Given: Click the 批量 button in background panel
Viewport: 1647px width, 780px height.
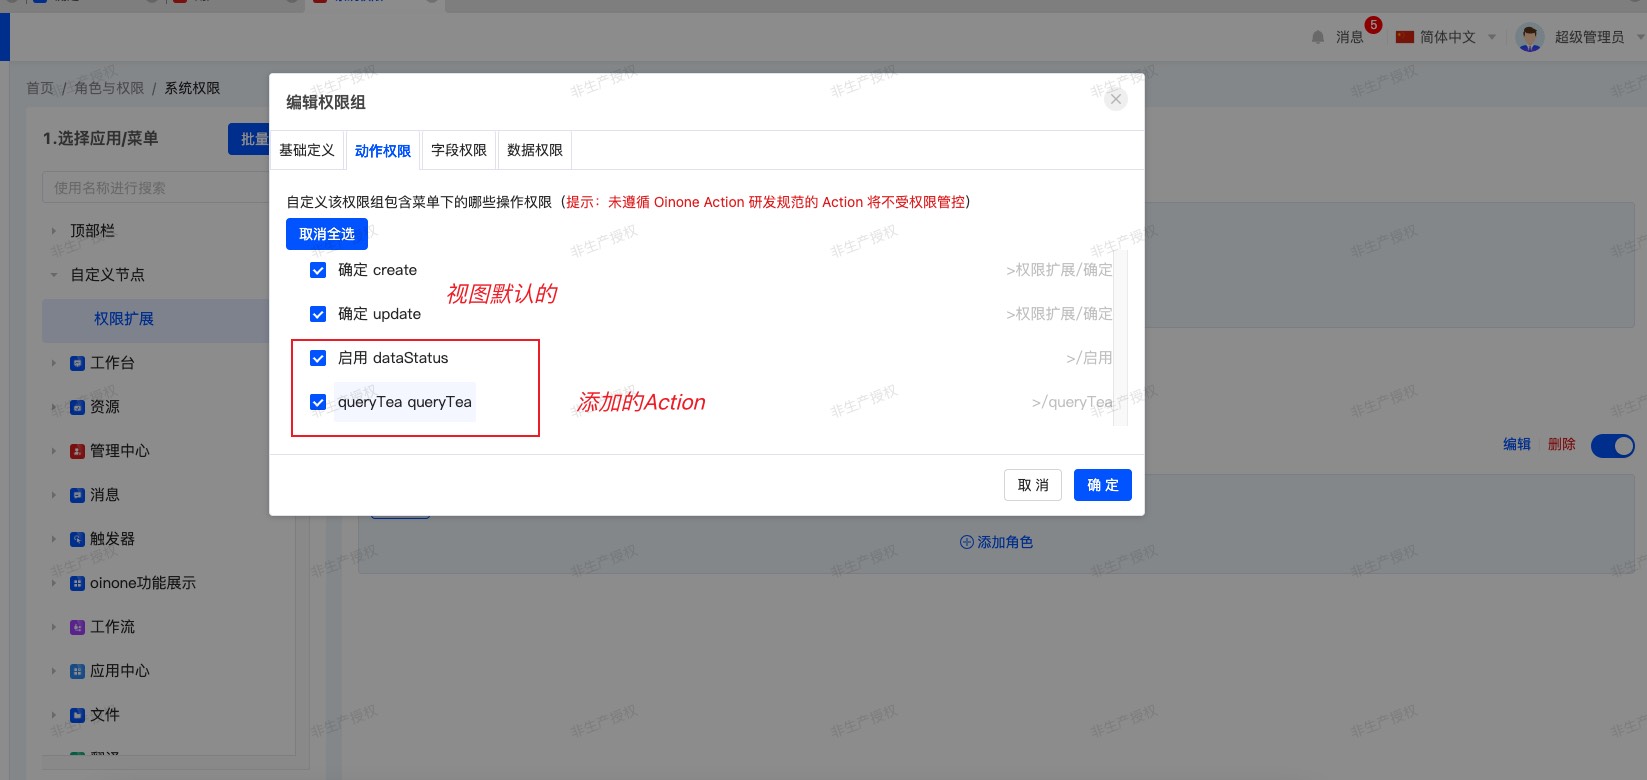Looking at the screenshot, I should click(x=249, y=139).
